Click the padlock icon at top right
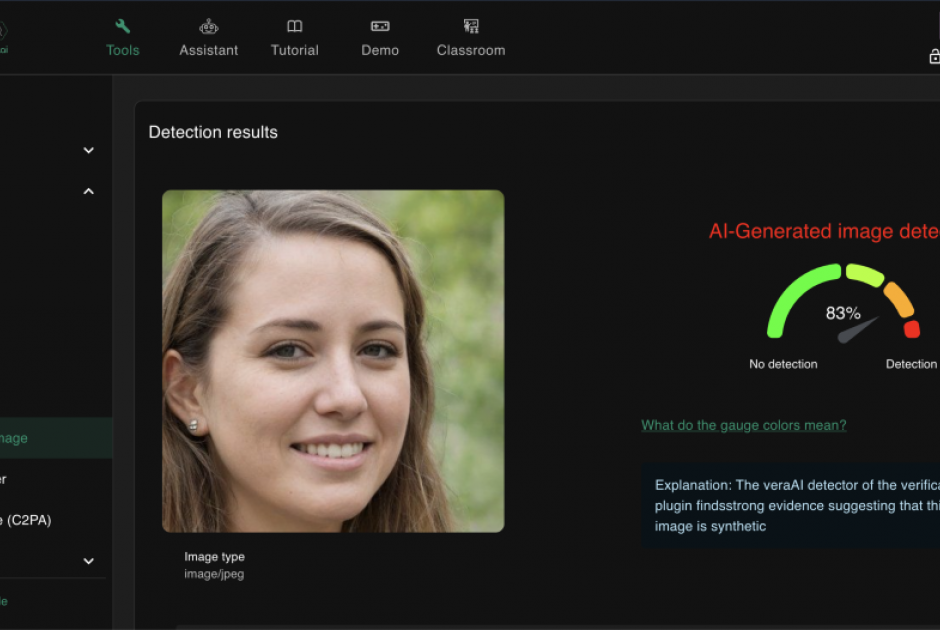This screenshot has width=940, height=630. click(x=934, y=56)
